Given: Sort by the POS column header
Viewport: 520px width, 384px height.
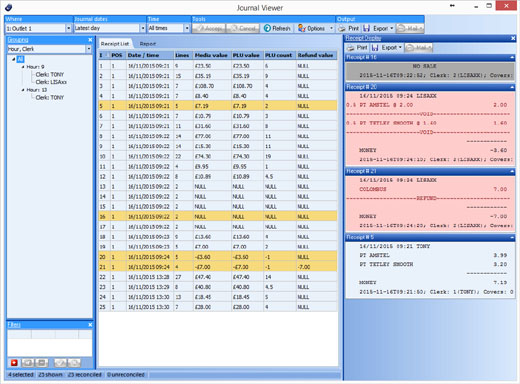Looking at the screenshot, I should [x=118, y=55].
